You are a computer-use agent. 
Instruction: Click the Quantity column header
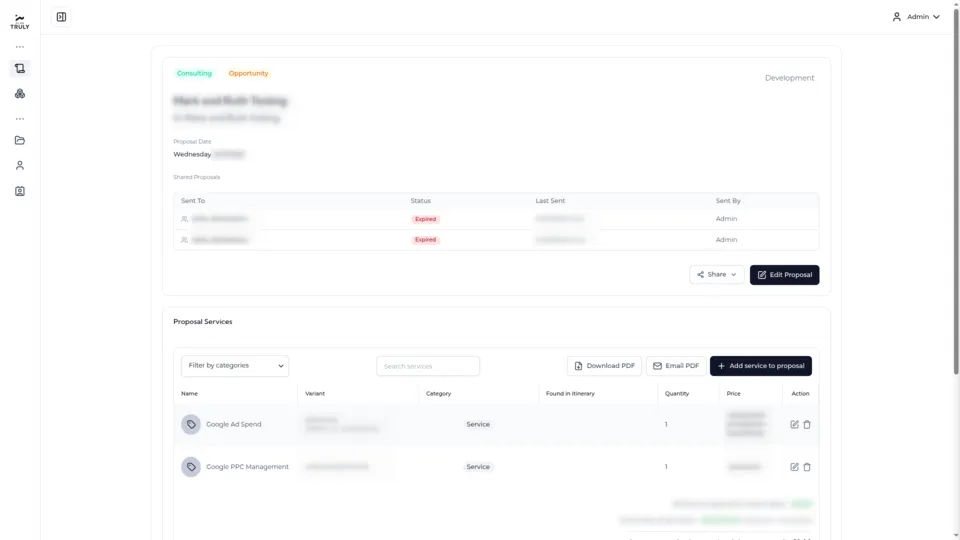677,394
